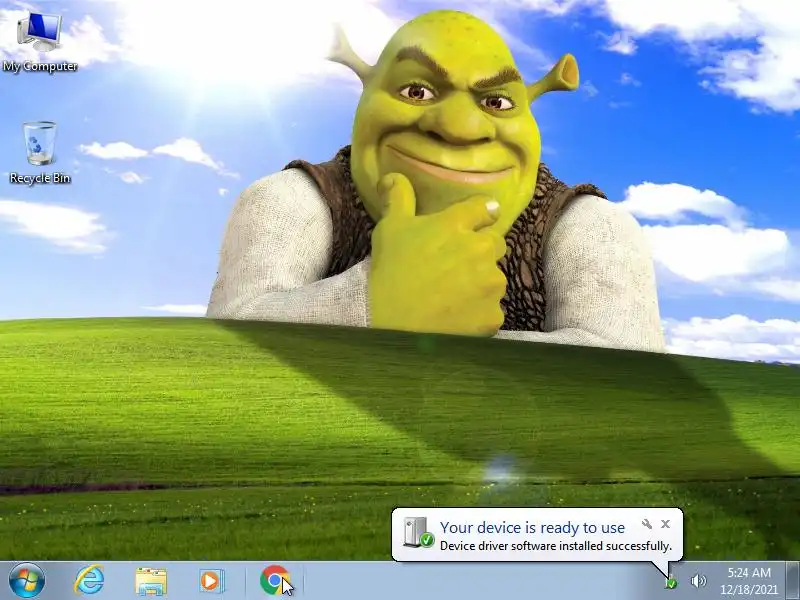Click "Device driver software installed successfully." text
Screen dimensions: 800x600
coord(556,546)
